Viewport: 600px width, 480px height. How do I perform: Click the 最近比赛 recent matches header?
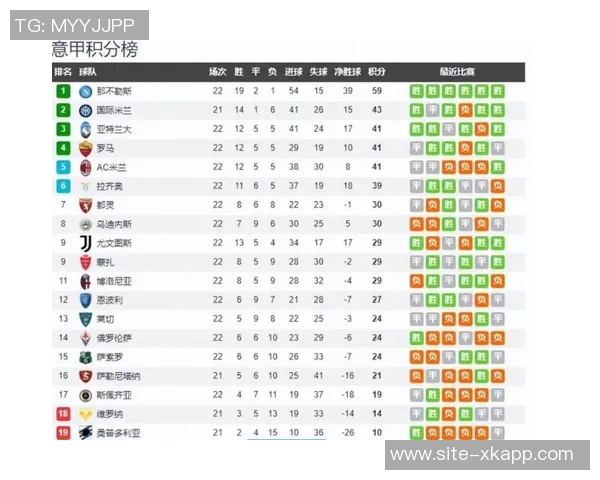tap(457, 72)
